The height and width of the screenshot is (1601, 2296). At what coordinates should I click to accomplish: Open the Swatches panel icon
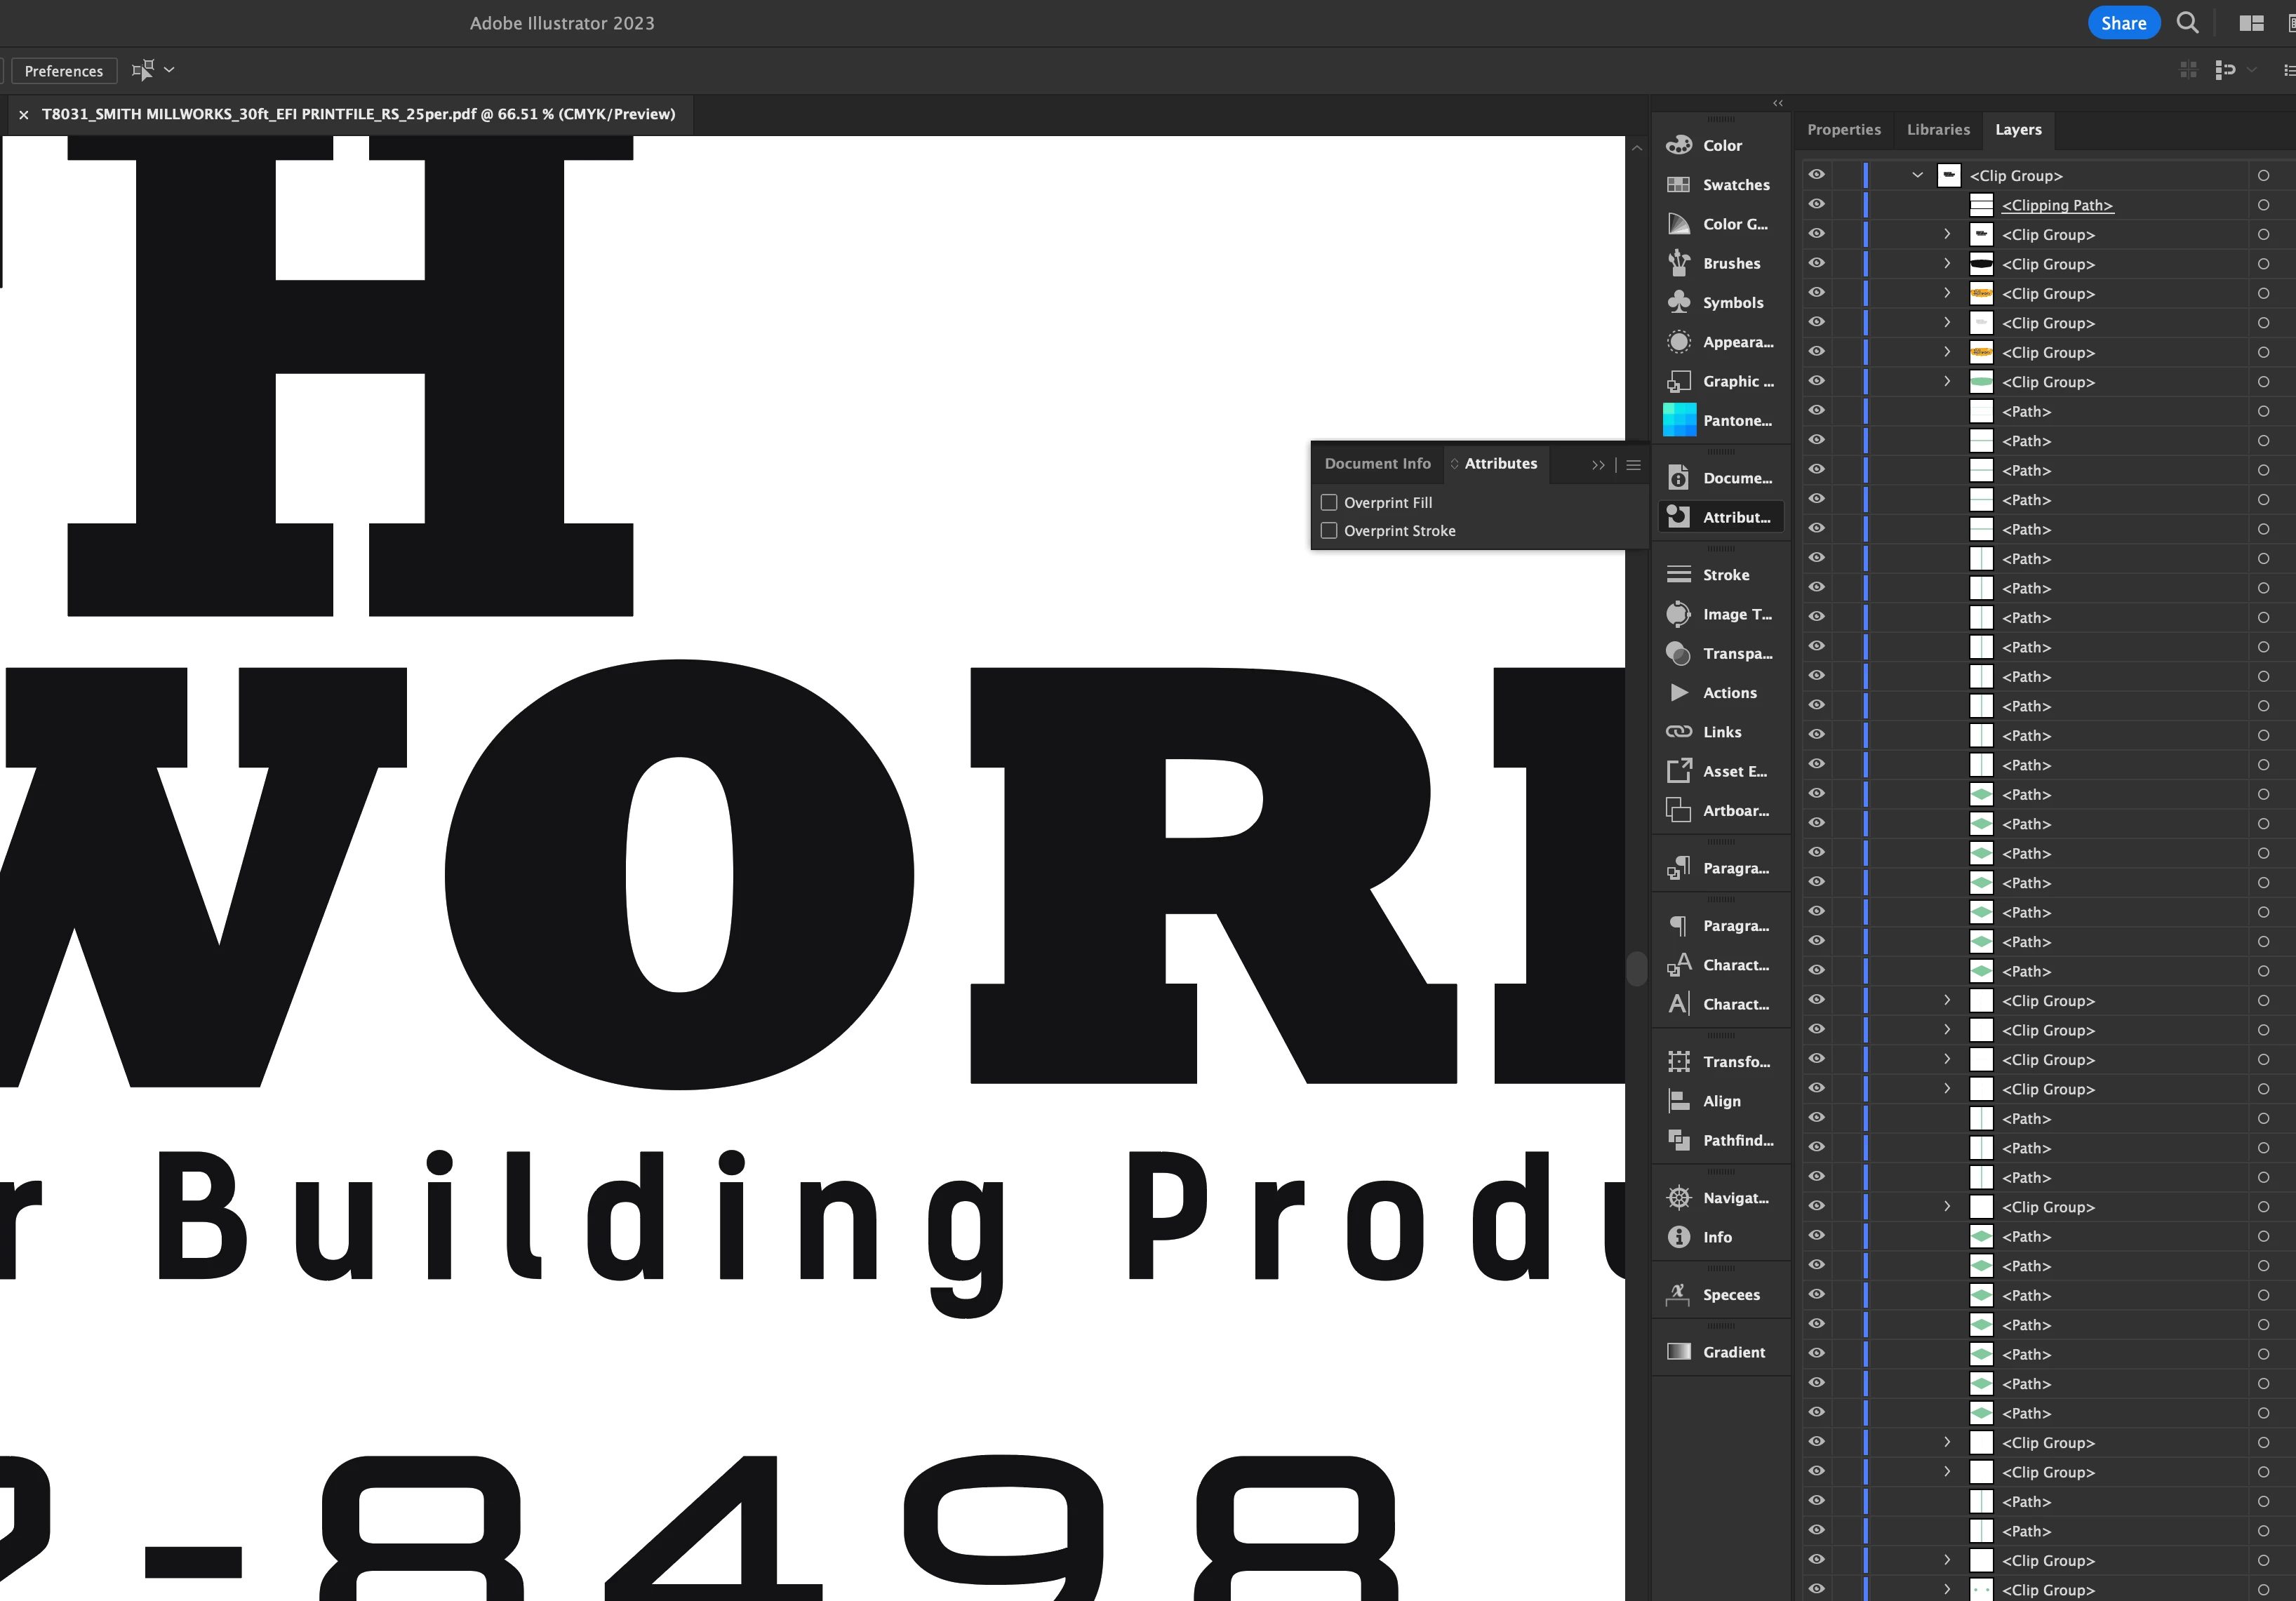1679,185
